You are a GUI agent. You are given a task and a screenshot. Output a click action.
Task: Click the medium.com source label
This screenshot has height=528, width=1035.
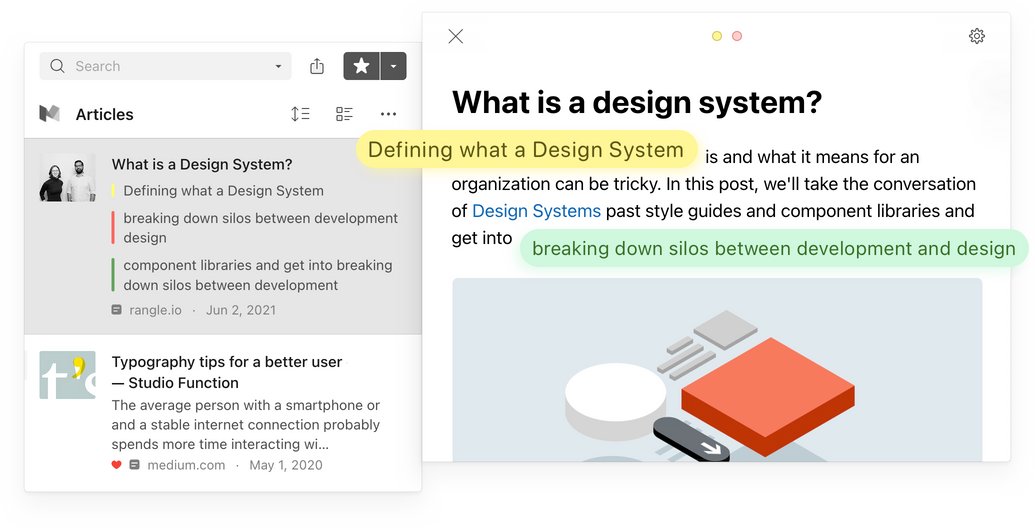(x=186, y=465)
